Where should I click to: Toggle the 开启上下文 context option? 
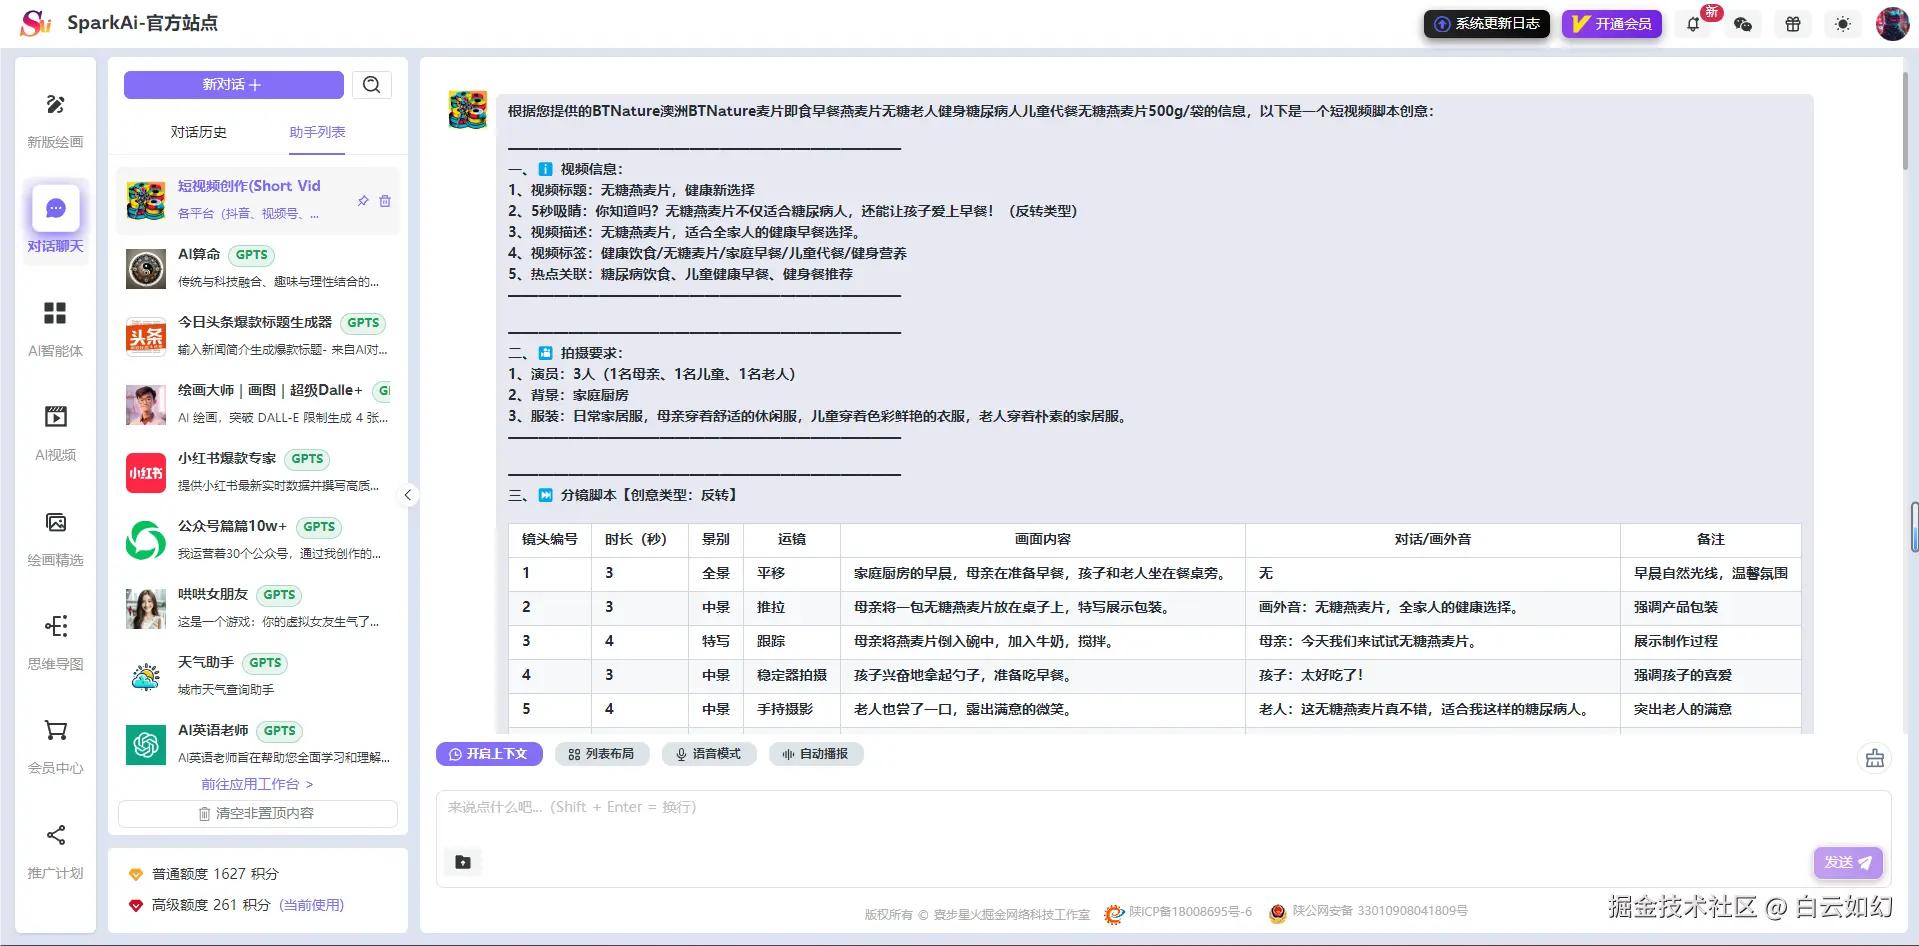pyautogui.click(x=489, y=754)
